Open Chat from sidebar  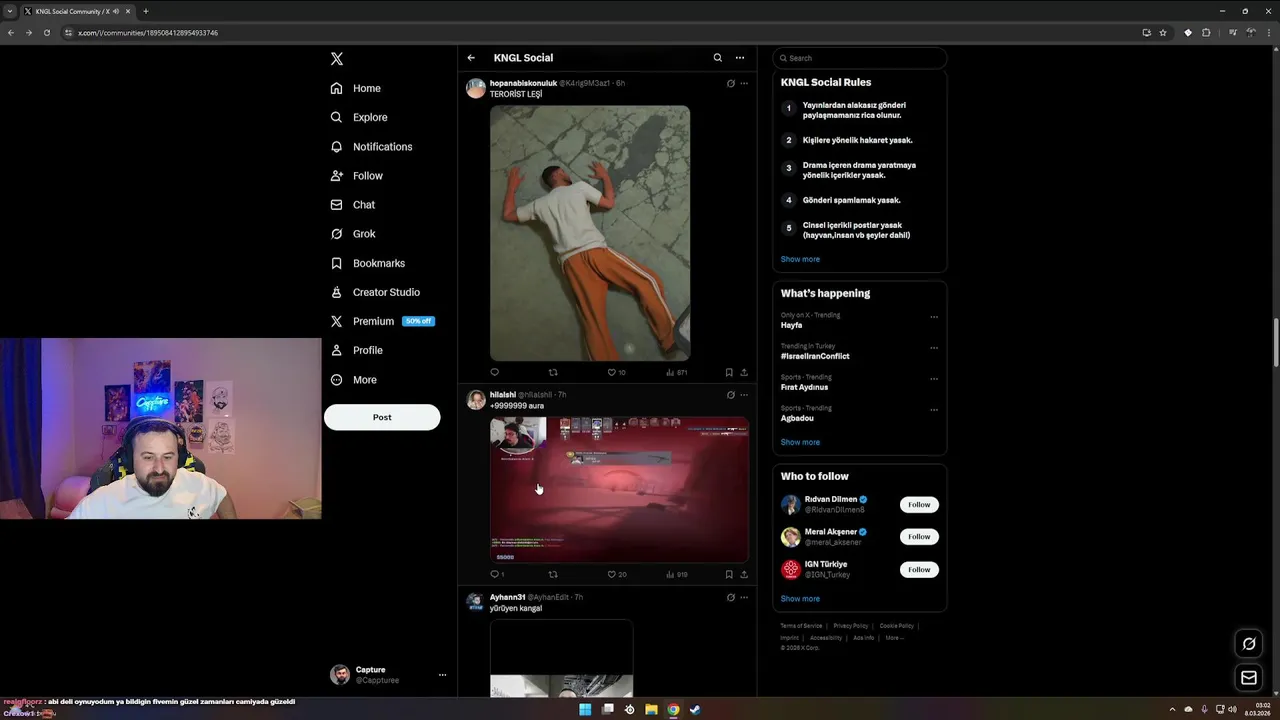353,204
